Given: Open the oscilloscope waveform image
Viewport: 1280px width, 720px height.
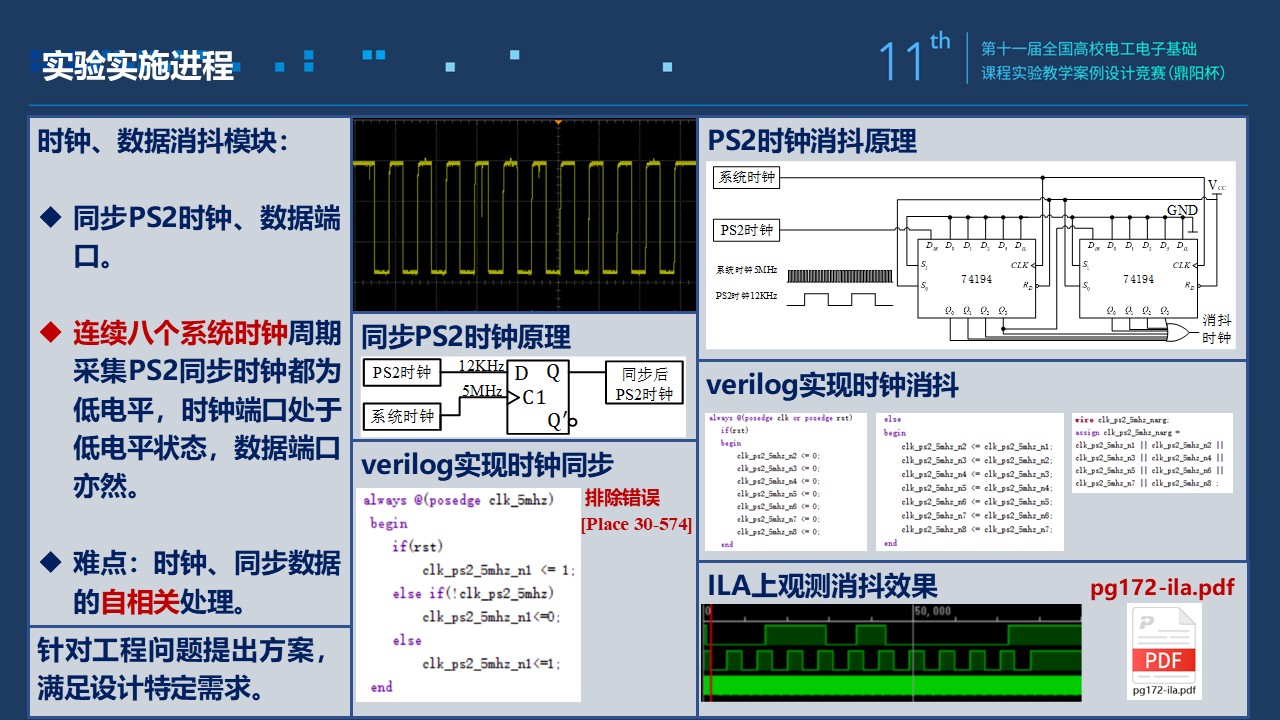Looking at the screenshot, I should coord(525,214).
